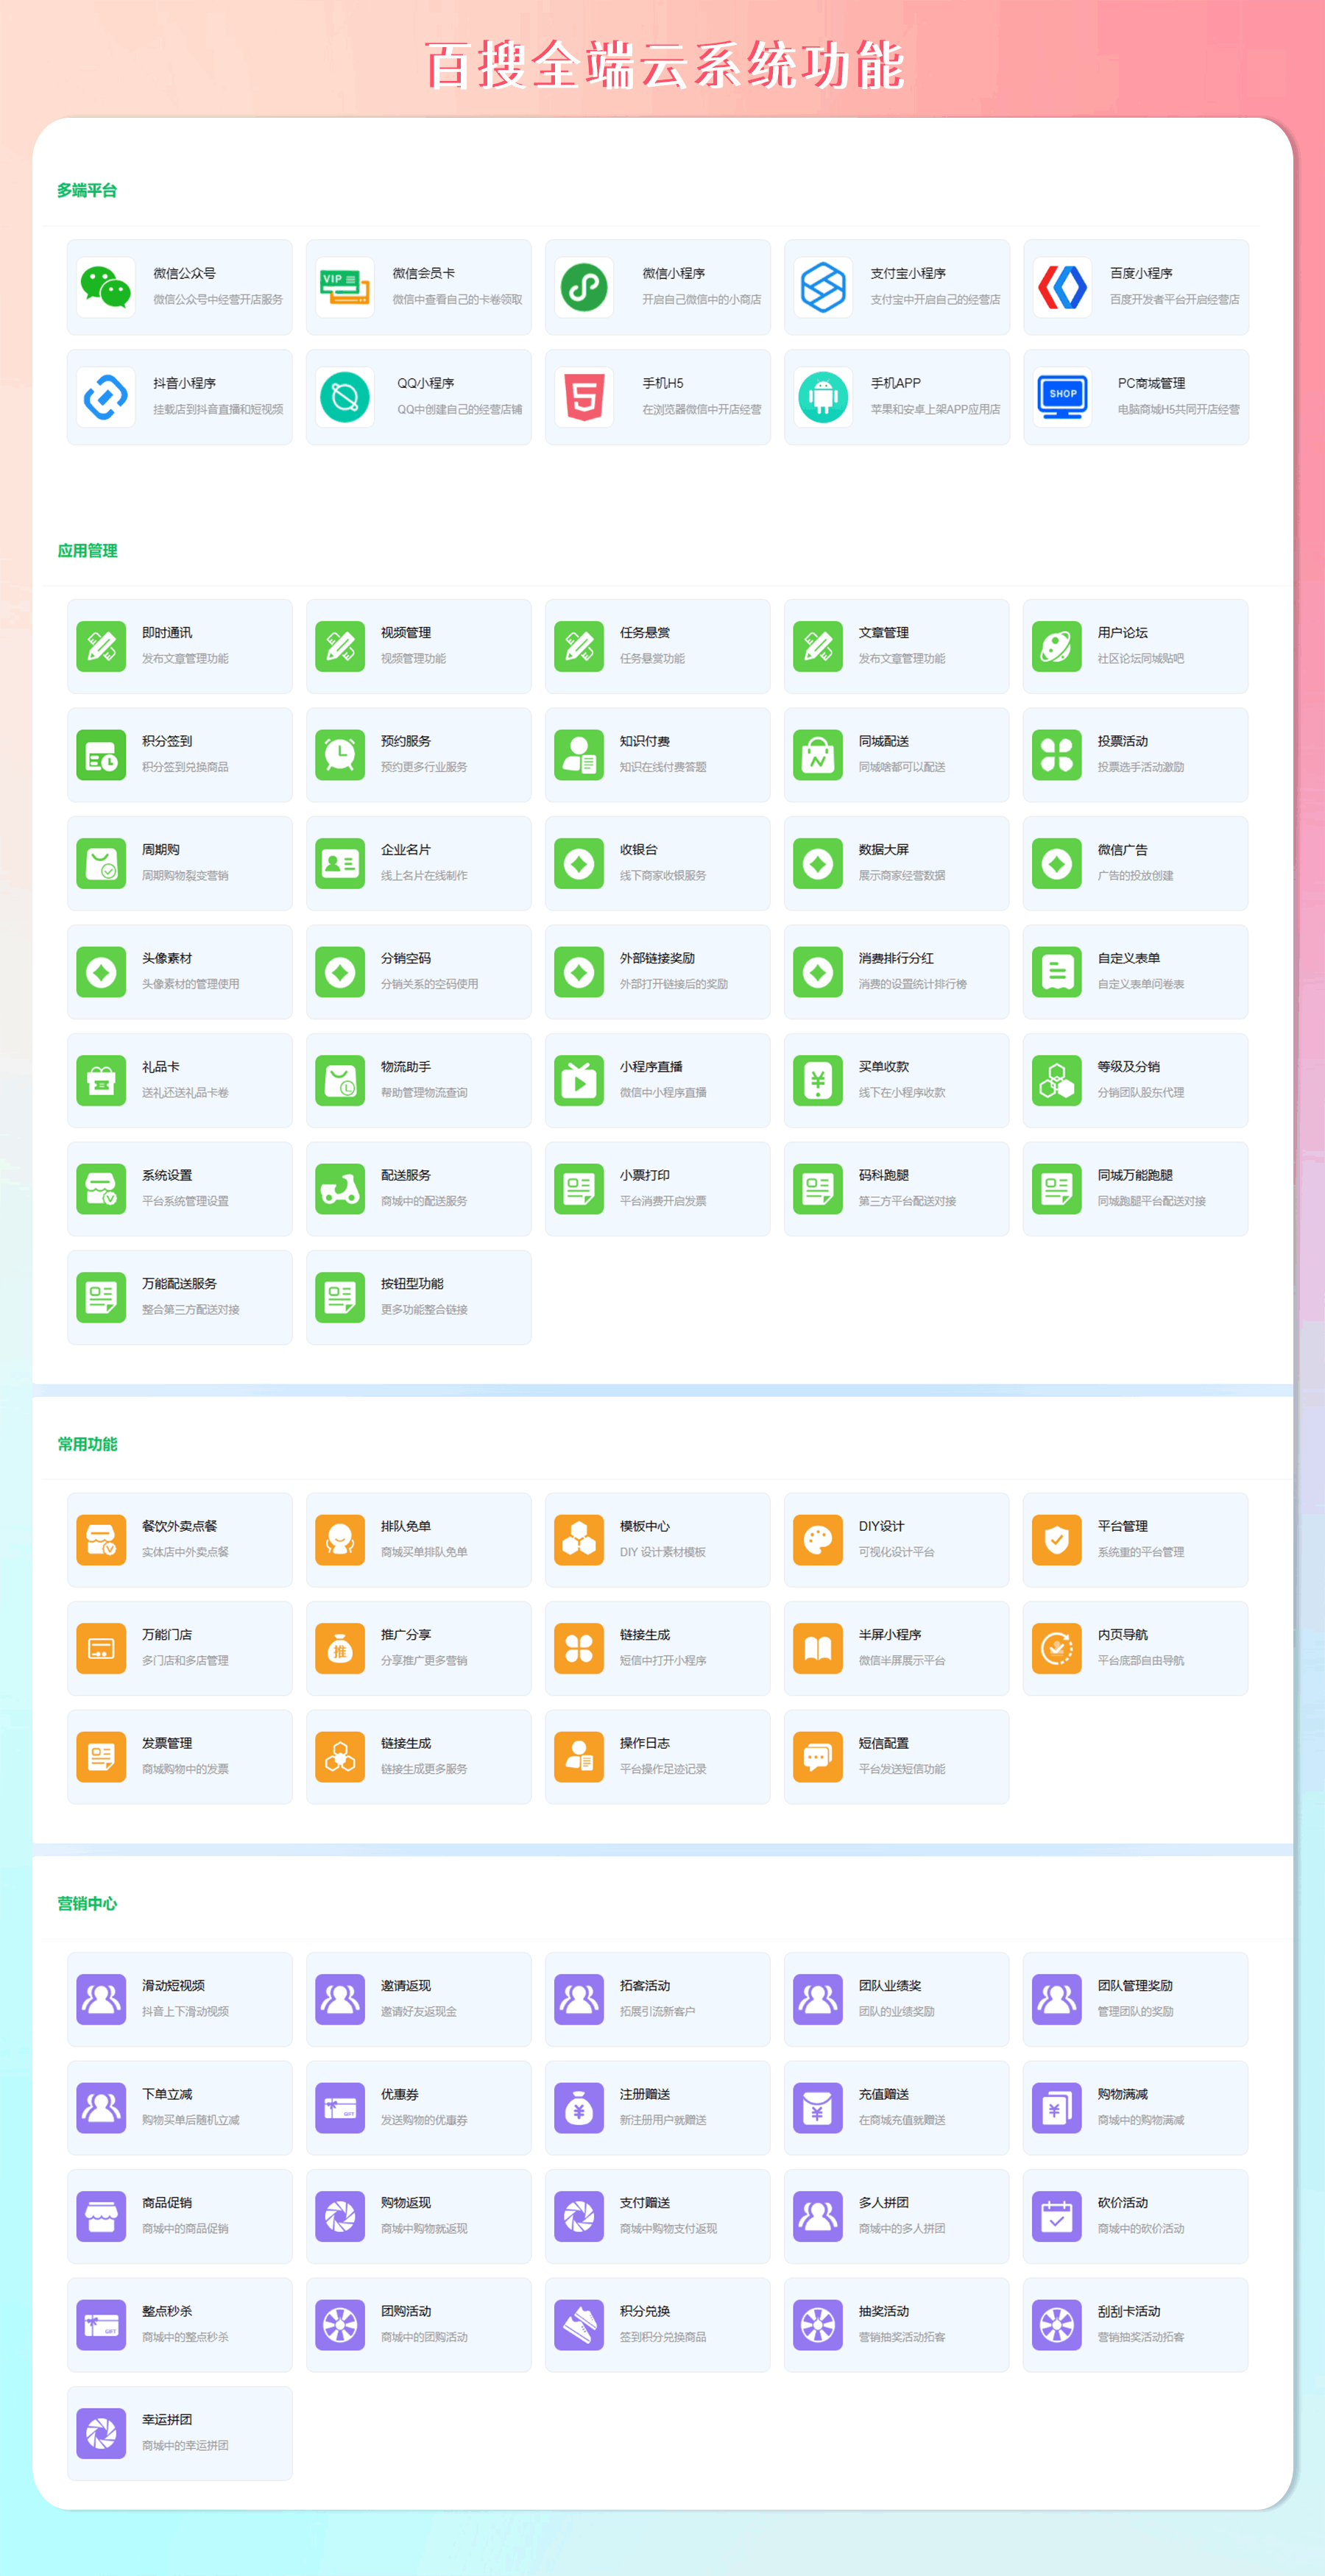Click the 餐饮外卖点餐 orange icon
This screenshot has width=1325, height=2576.
pos(101,1540)
